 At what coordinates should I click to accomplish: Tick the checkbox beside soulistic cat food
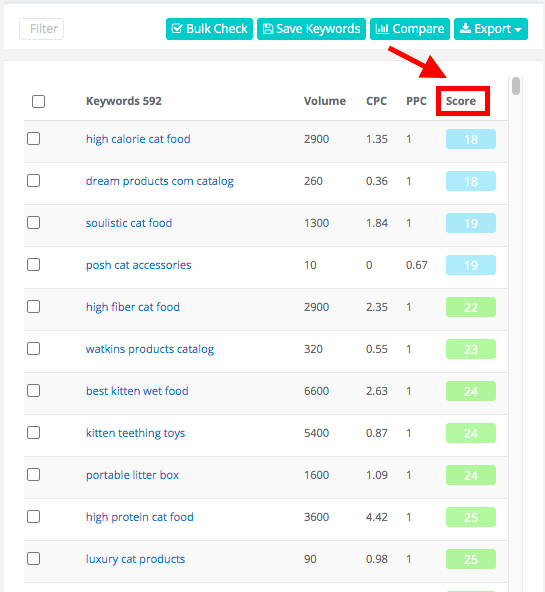[x=34, y=222]
